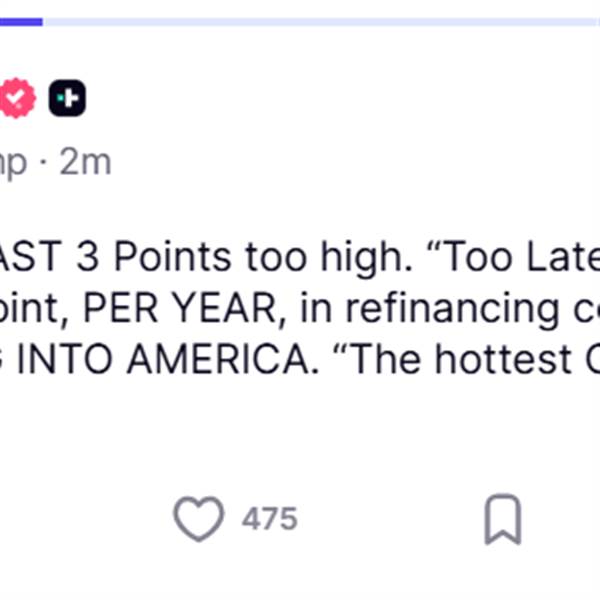Open the post via the 2m timestamp
600x600 pixels.
tap(85, 163)
